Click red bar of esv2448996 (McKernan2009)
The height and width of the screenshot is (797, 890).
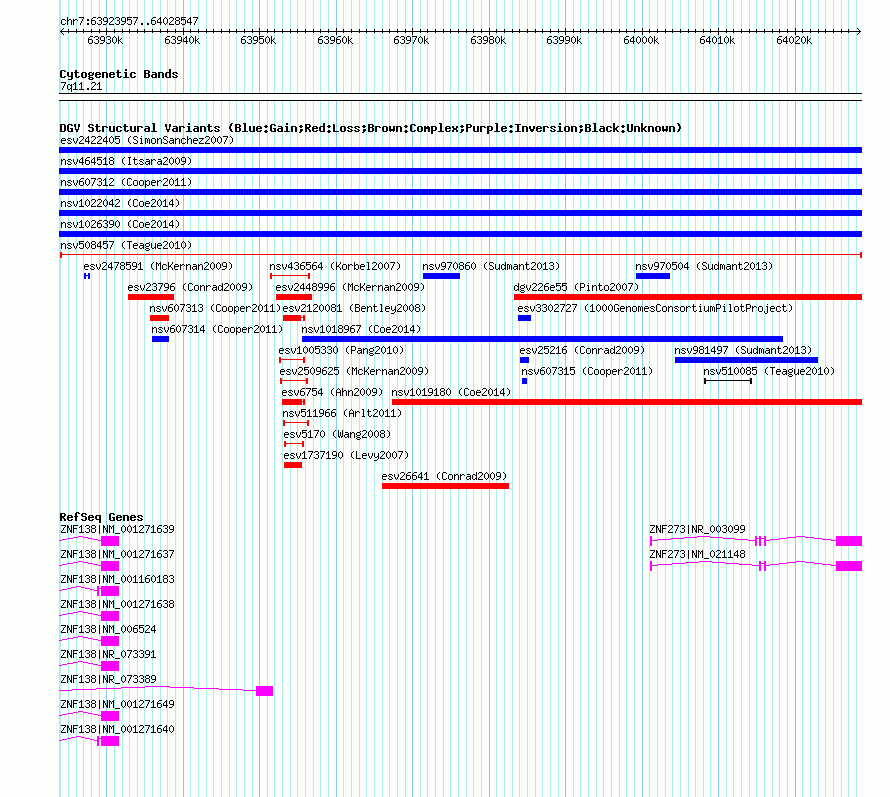click(x=294, y=297)
